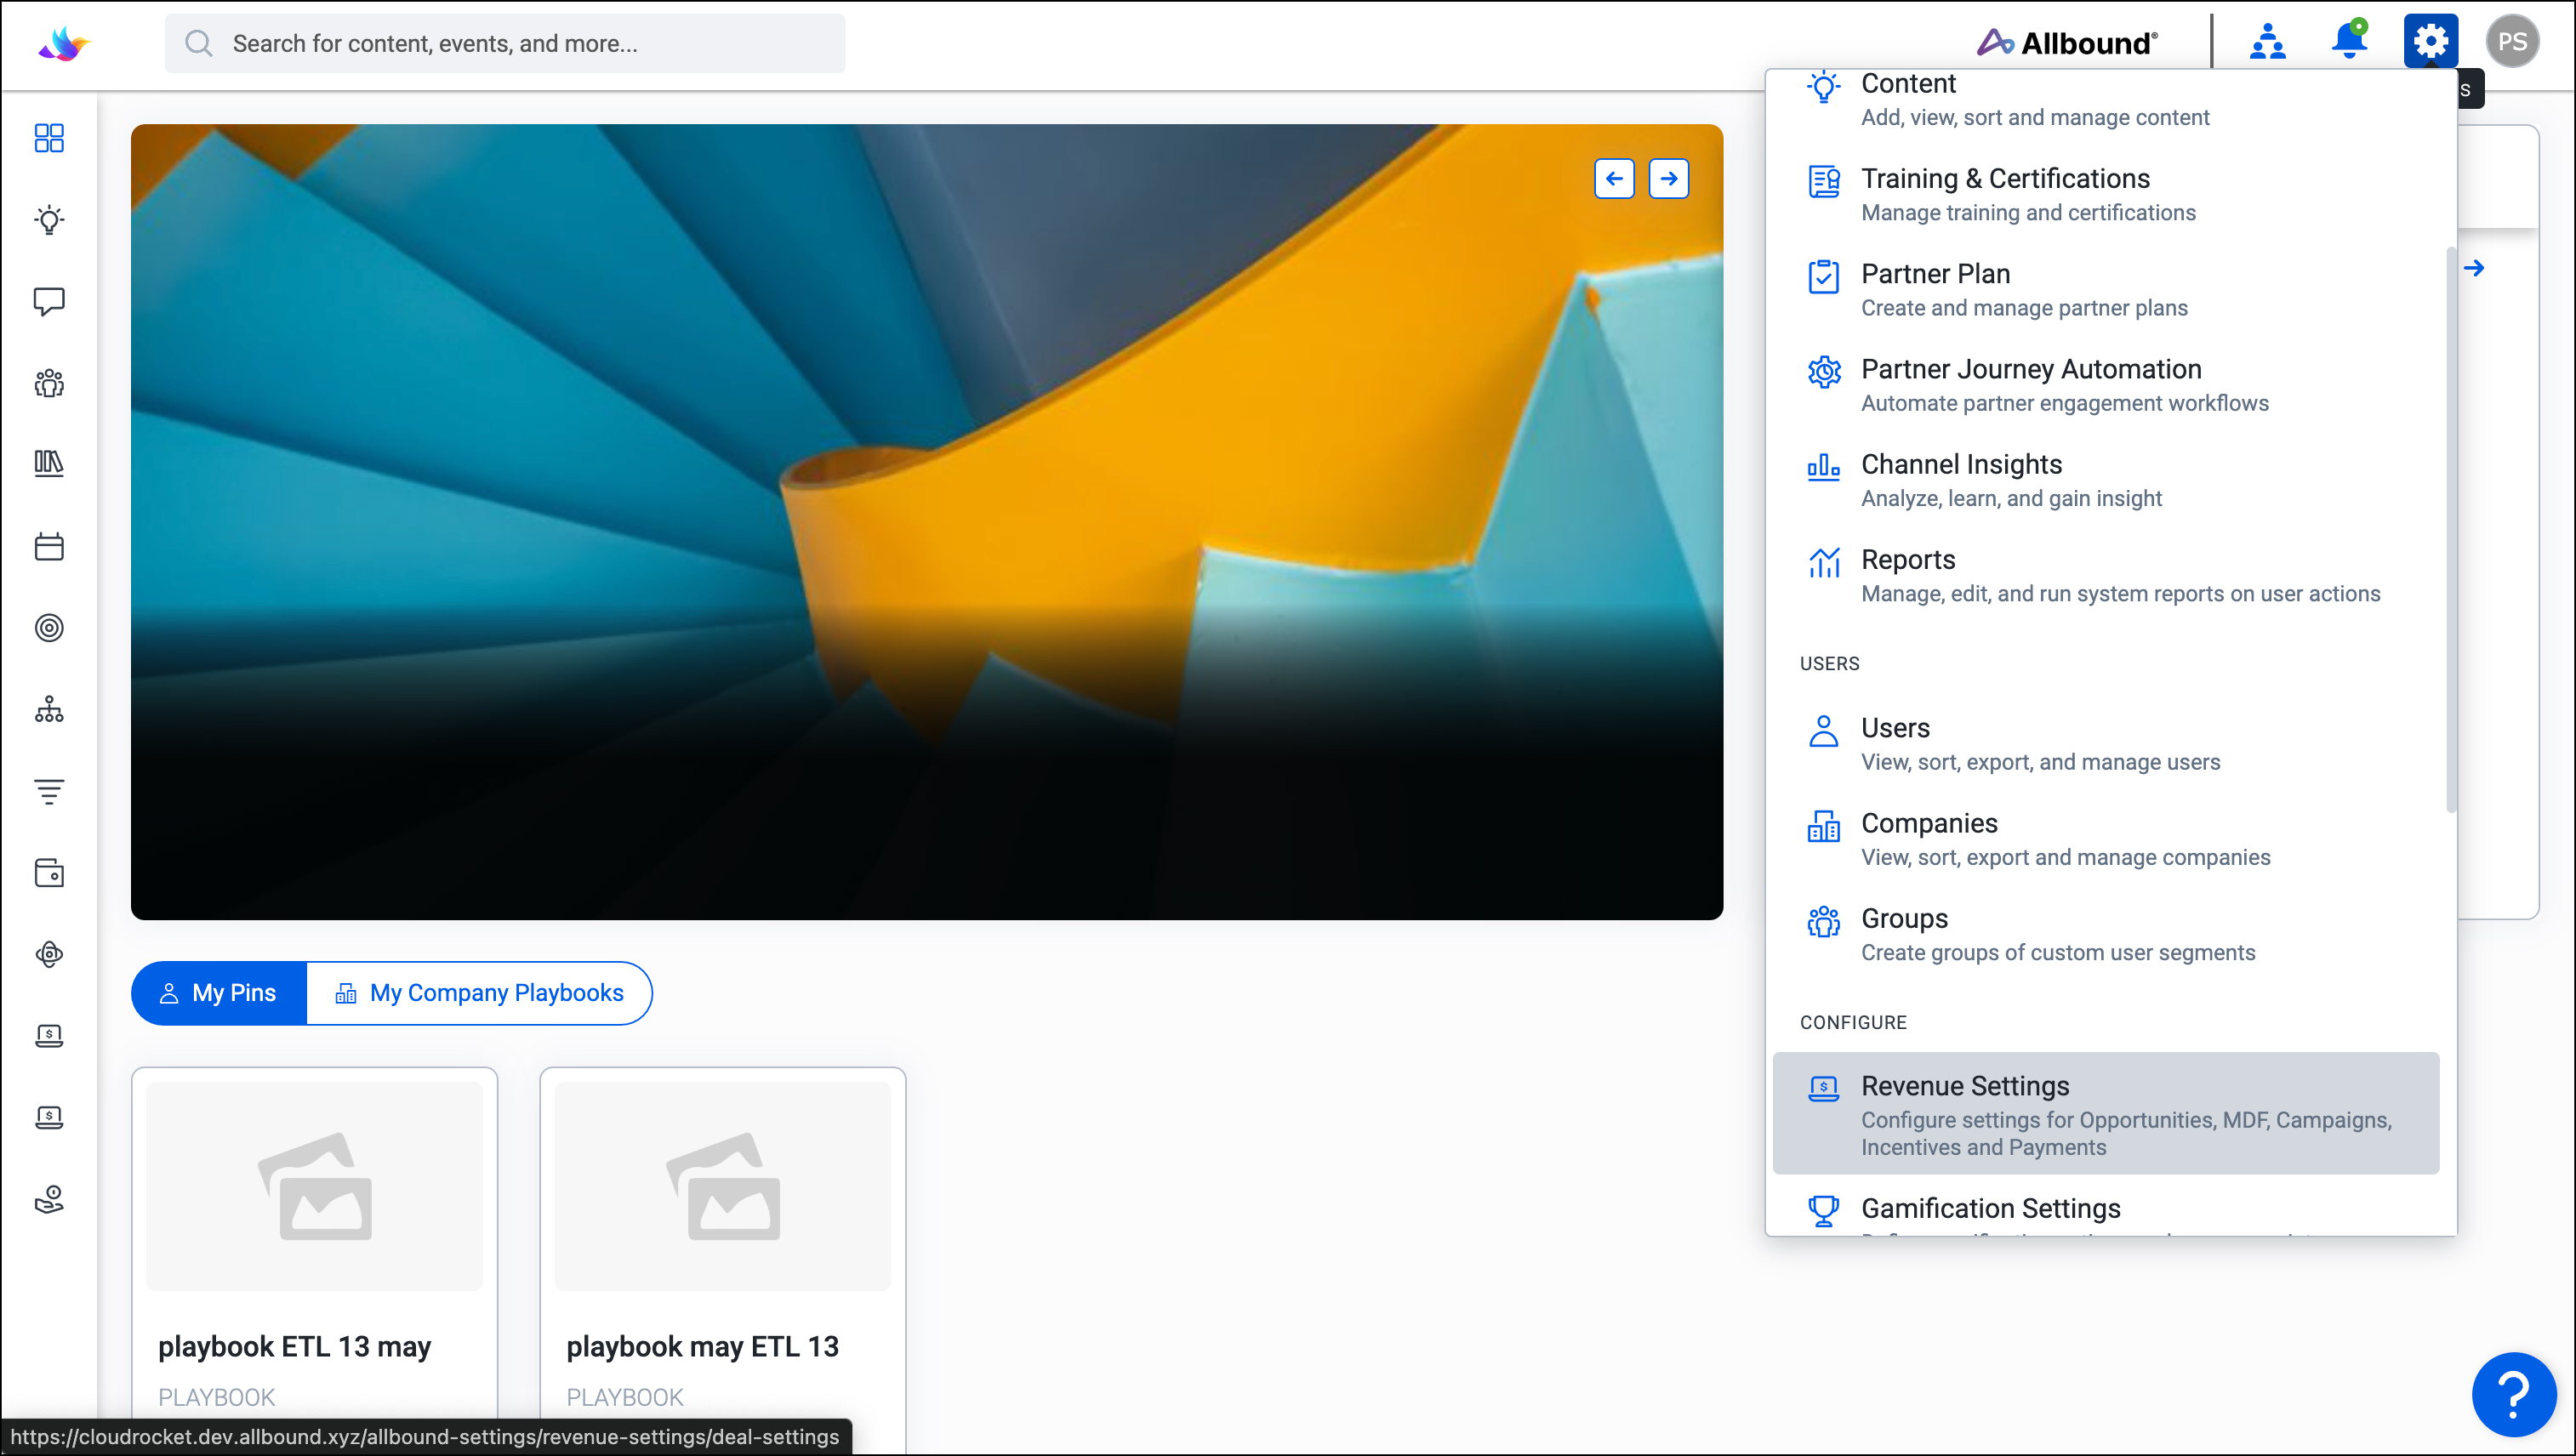Viewport: 2576px width, 1456px height.
Task: Open the PS user avatar menu
Action: pos(2512,42)
